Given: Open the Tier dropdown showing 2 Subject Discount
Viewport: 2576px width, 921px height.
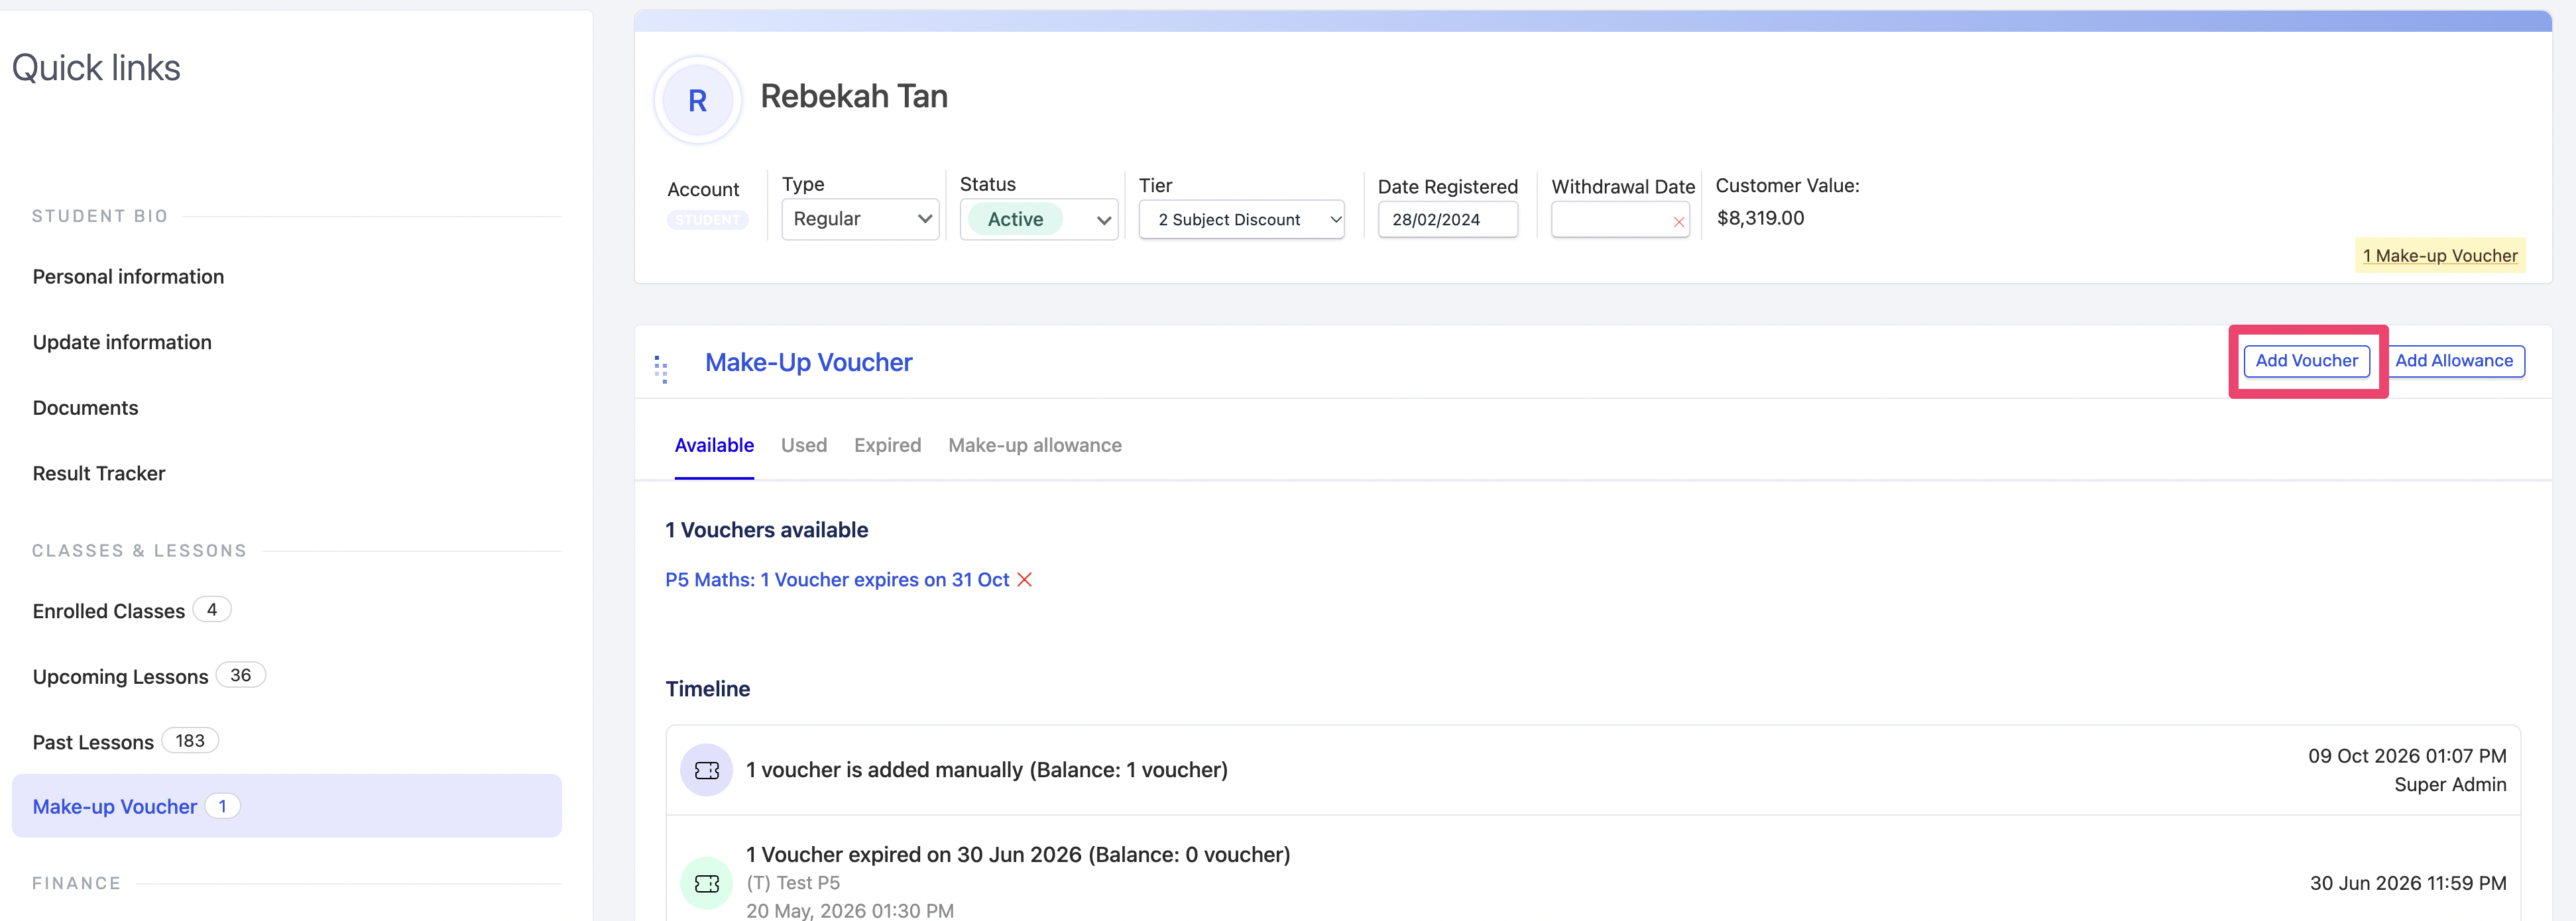Looking at the screenshot, I should click(x=1241, y=219).
